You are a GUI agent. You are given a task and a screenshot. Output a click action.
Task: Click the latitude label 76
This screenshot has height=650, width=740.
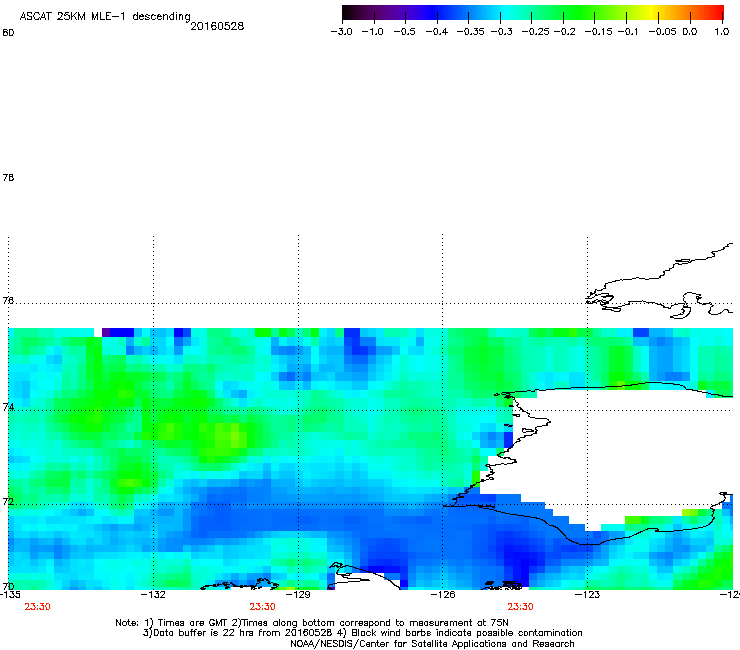[x=8, y=300]
